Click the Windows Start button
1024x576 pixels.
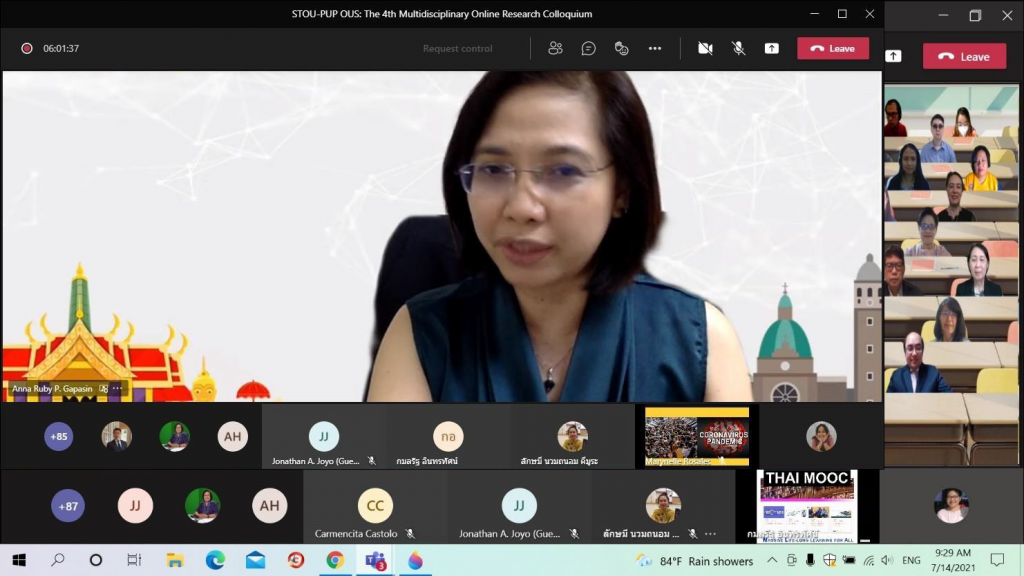coord(18,561)
